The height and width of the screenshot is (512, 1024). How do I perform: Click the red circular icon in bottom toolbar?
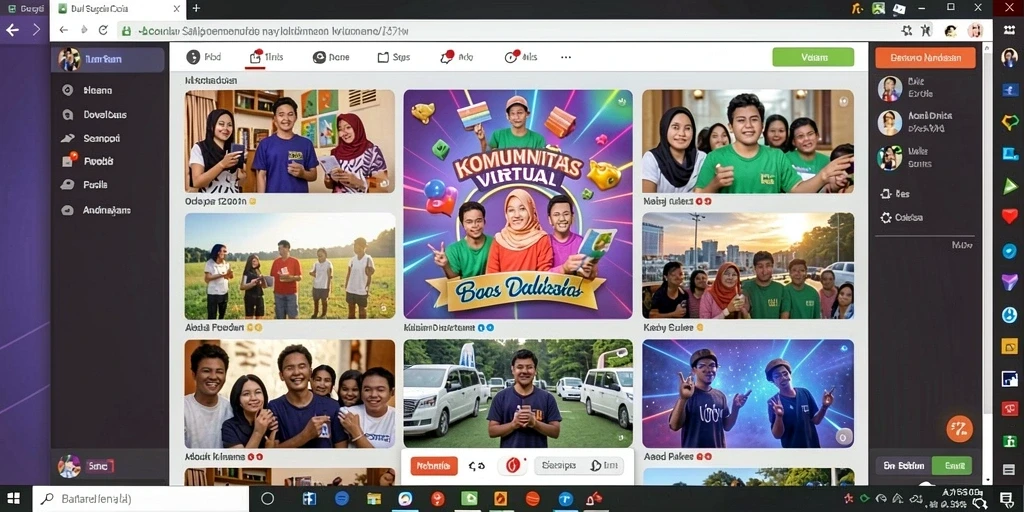(x=513, y=466)
